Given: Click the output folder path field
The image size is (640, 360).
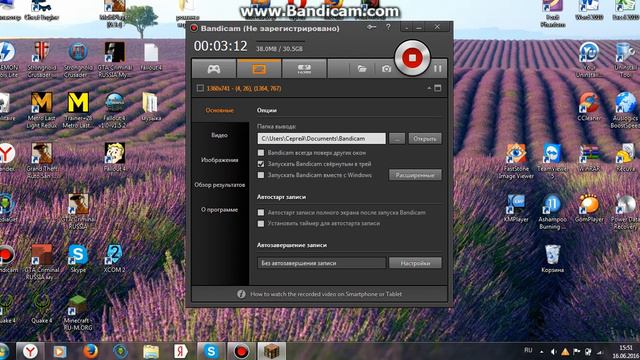Looking at the screenshot, I should tap(321, 138).
